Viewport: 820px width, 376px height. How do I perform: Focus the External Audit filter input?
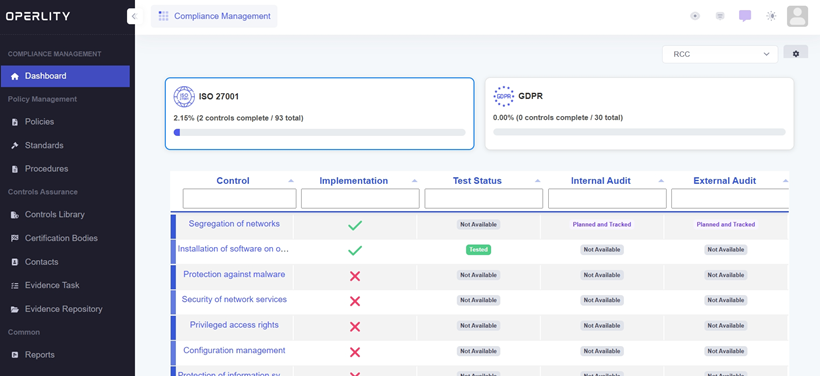tap(730, 199)
